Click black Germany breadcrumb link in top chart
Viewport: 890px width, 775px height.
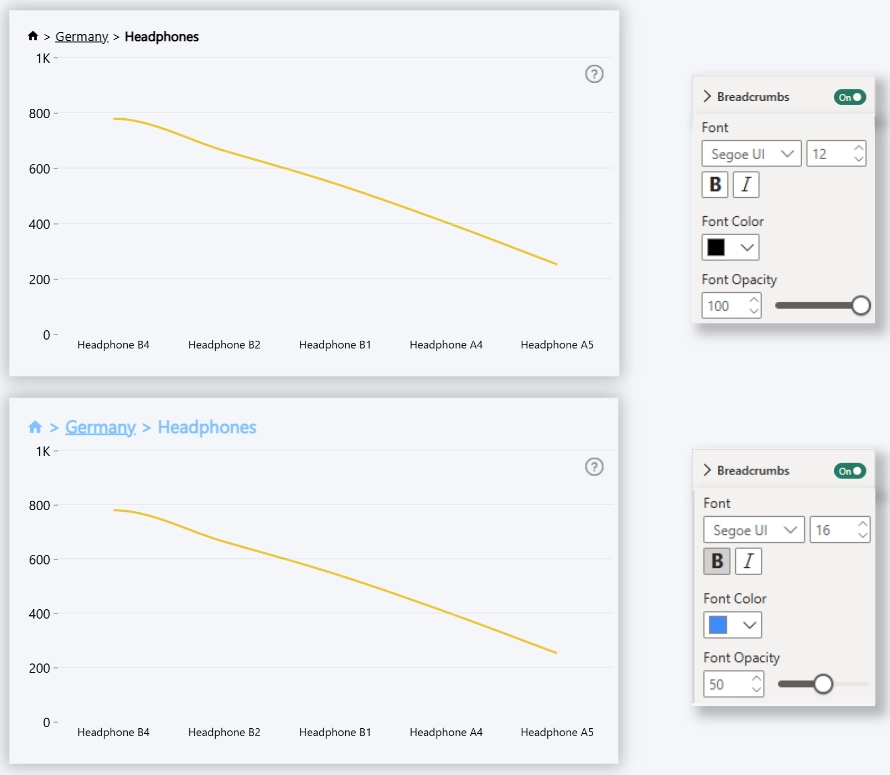click(82, 37)
